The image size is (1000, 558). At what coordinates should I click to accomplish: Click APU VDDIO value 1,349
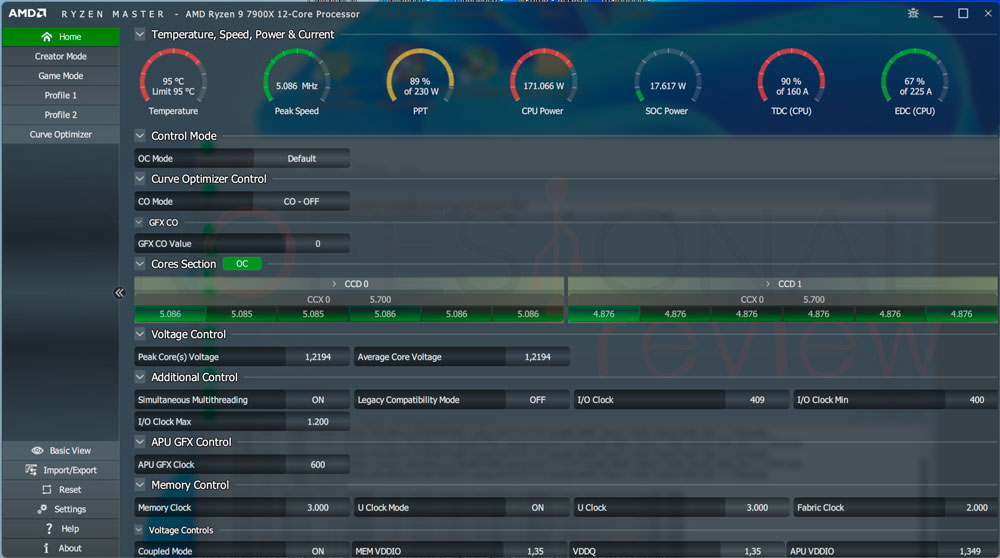tap(969, 551)
